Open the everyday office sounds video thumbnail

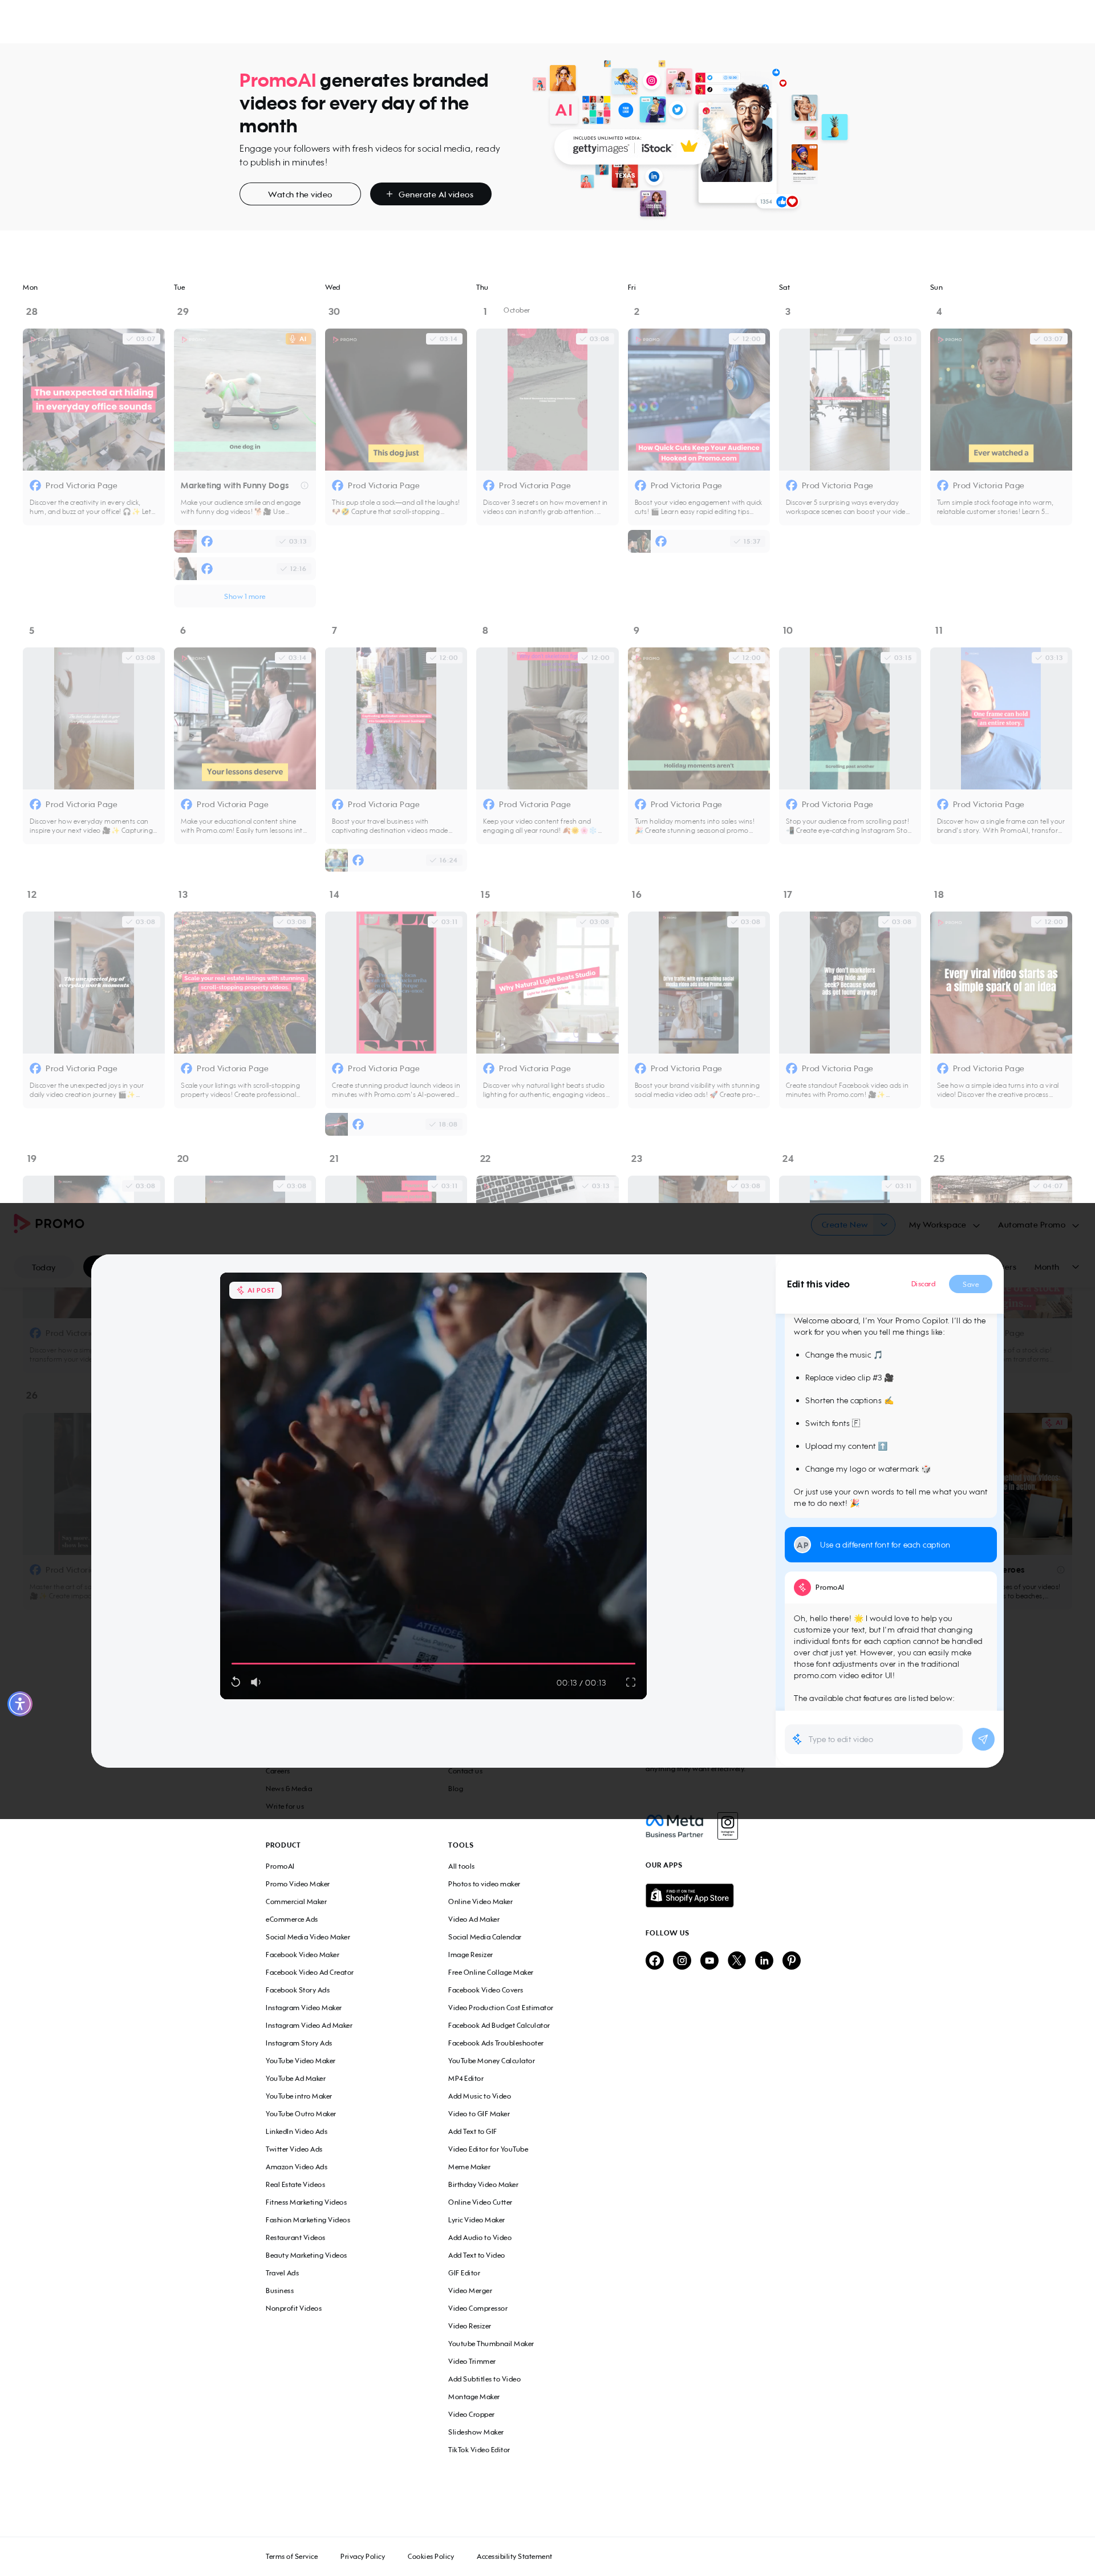point(94,399)
